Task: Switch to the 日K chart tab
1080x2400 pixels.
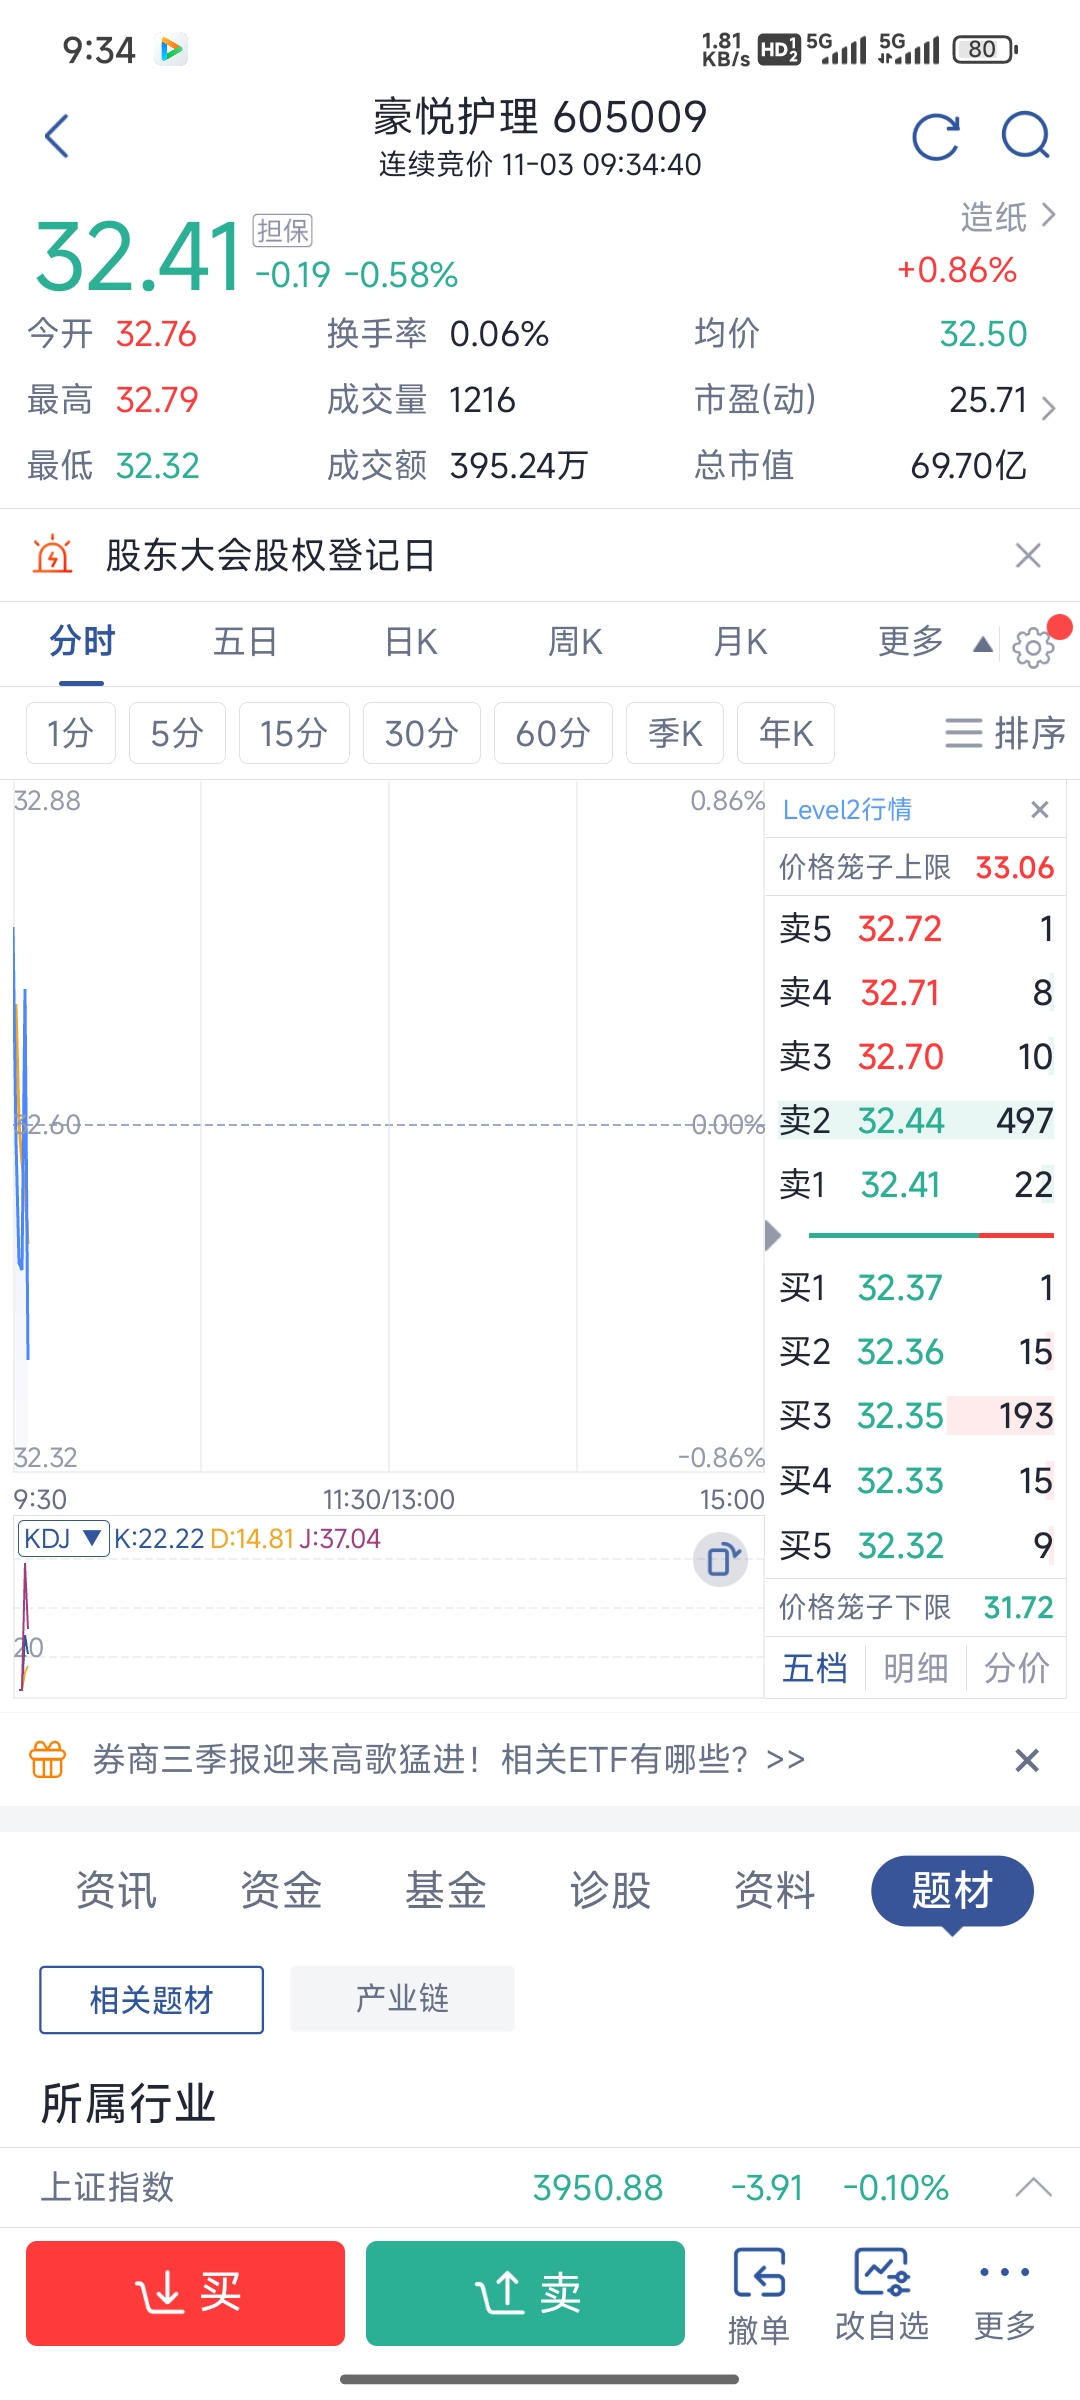Action: point(411,642)
